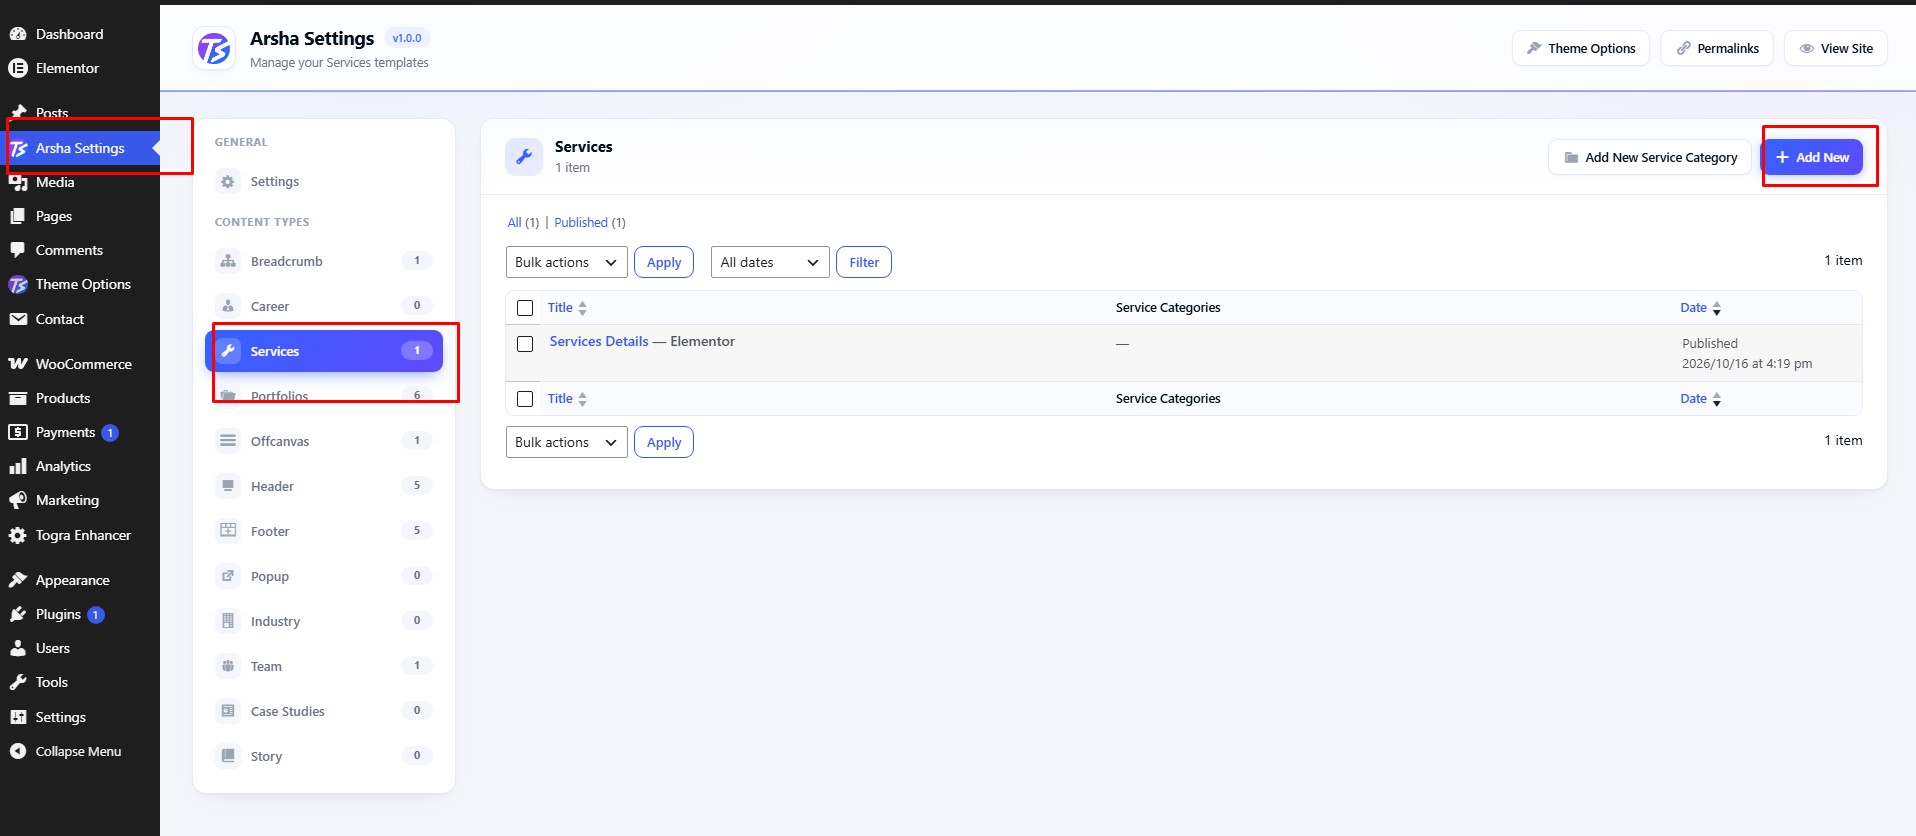Click the Published (1) filter link

pyautogui.click(x=590, y=222)
